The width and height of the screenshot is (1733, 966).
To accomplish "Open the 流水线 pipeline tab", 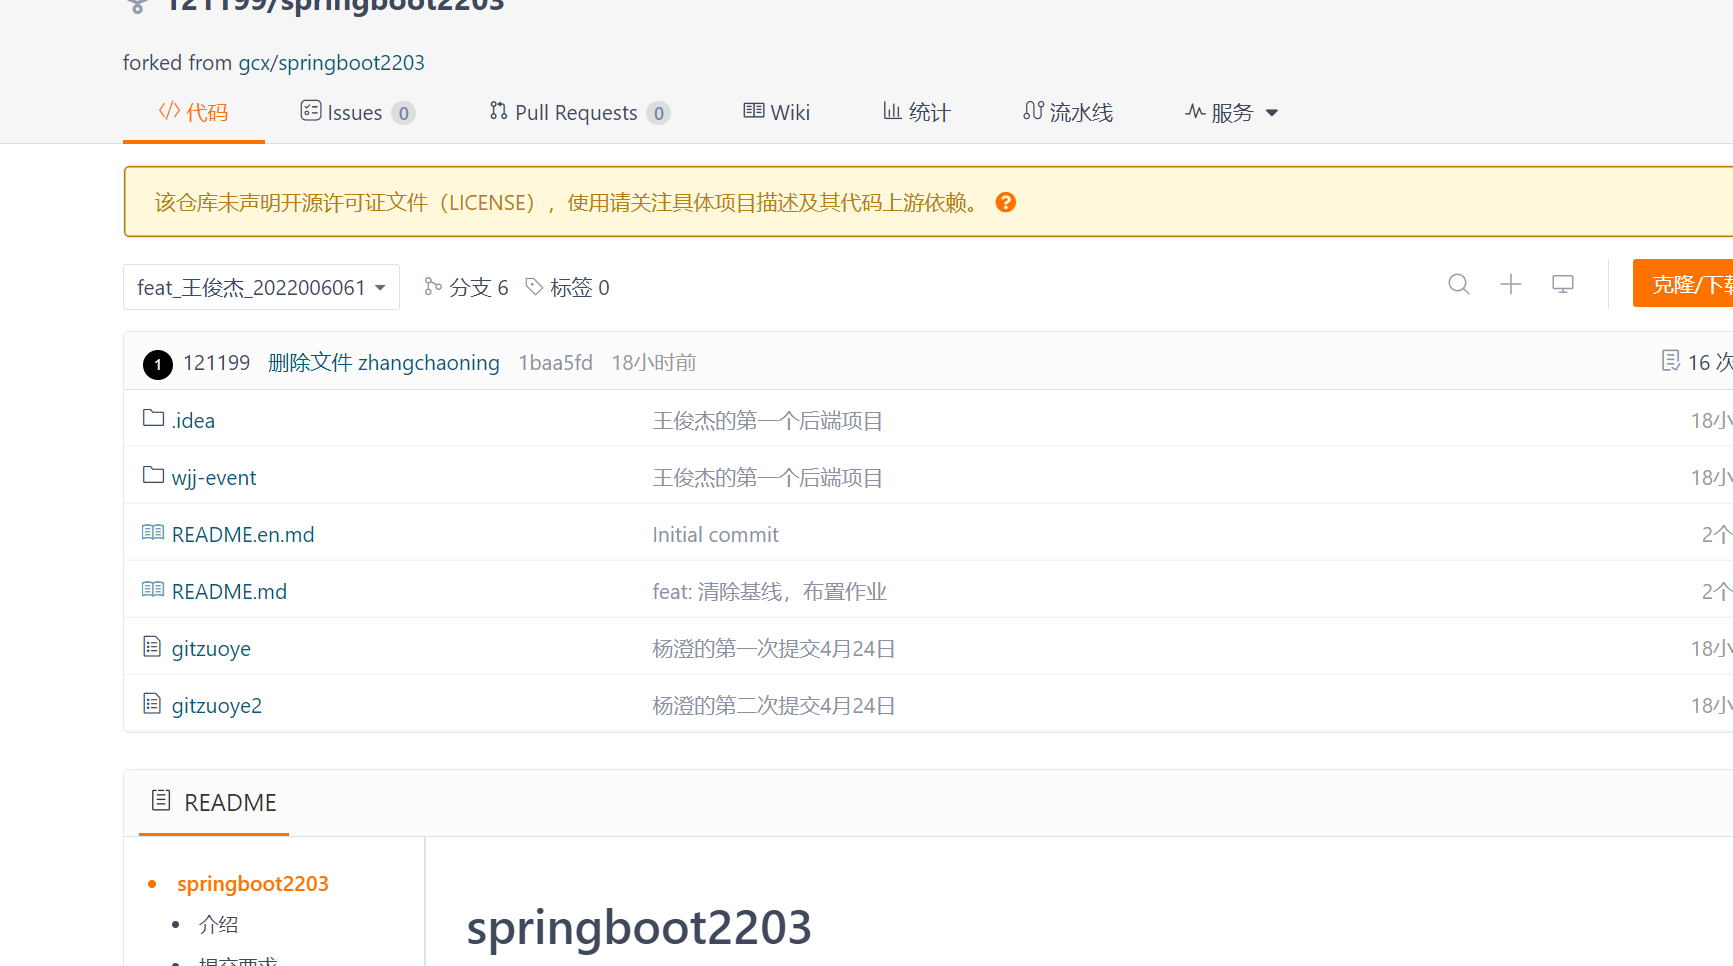I will coord(1068,112).
